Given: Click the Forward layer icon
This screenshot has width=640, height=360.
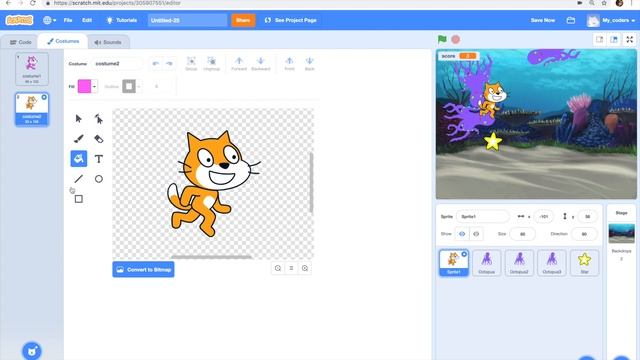Looking at the screenshot, I should point(239,64).
